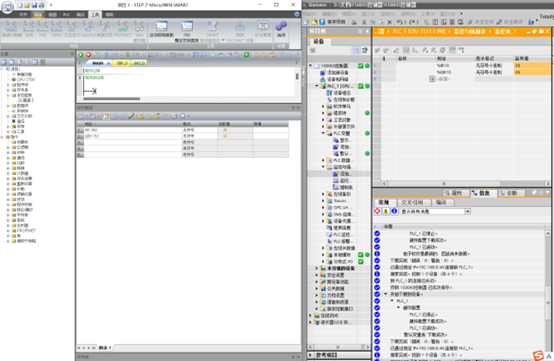The height and width of the screenshot is (361, 554).
Task: Open the Web server wizard icon
Action: tap(139, 30)
